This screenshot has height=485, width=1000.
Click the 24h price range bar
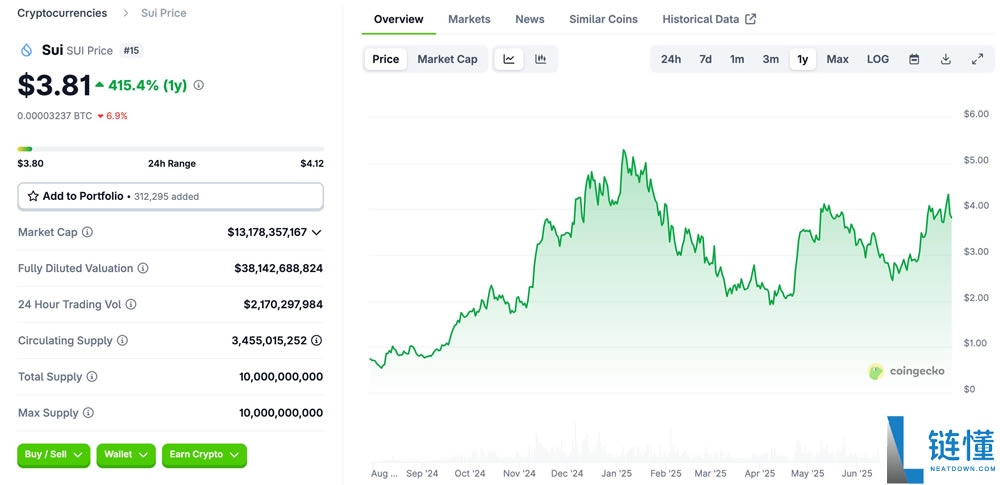point(170,149)
